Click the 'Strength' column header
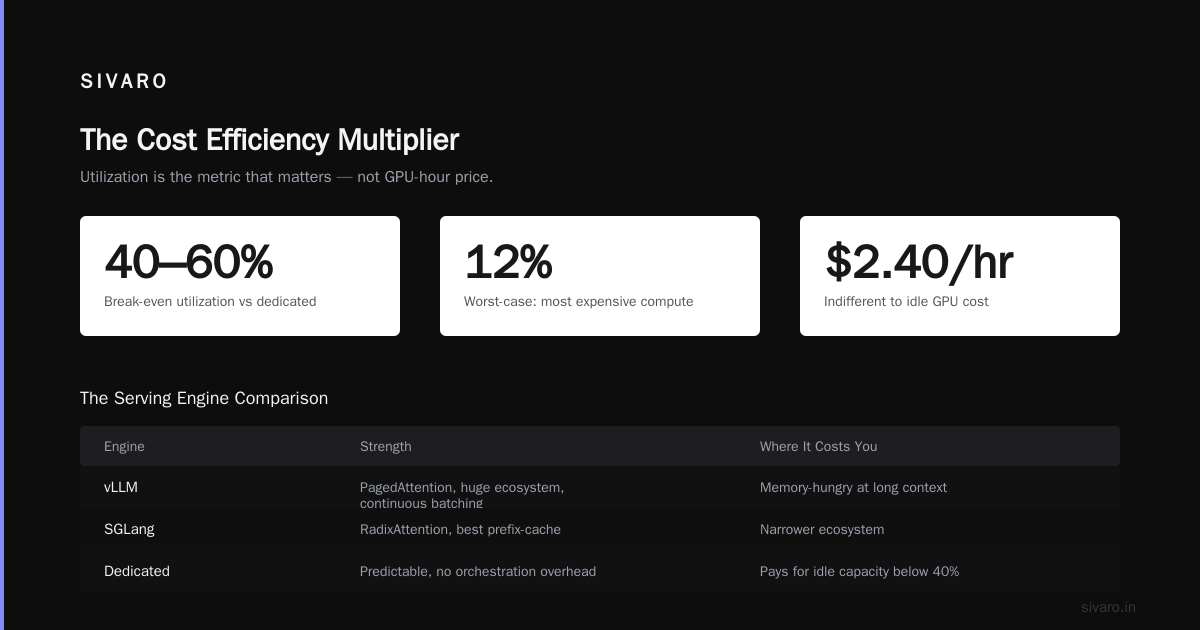Image resolution: width=1200 pixels, height=630 pixels. coord(386,446)
